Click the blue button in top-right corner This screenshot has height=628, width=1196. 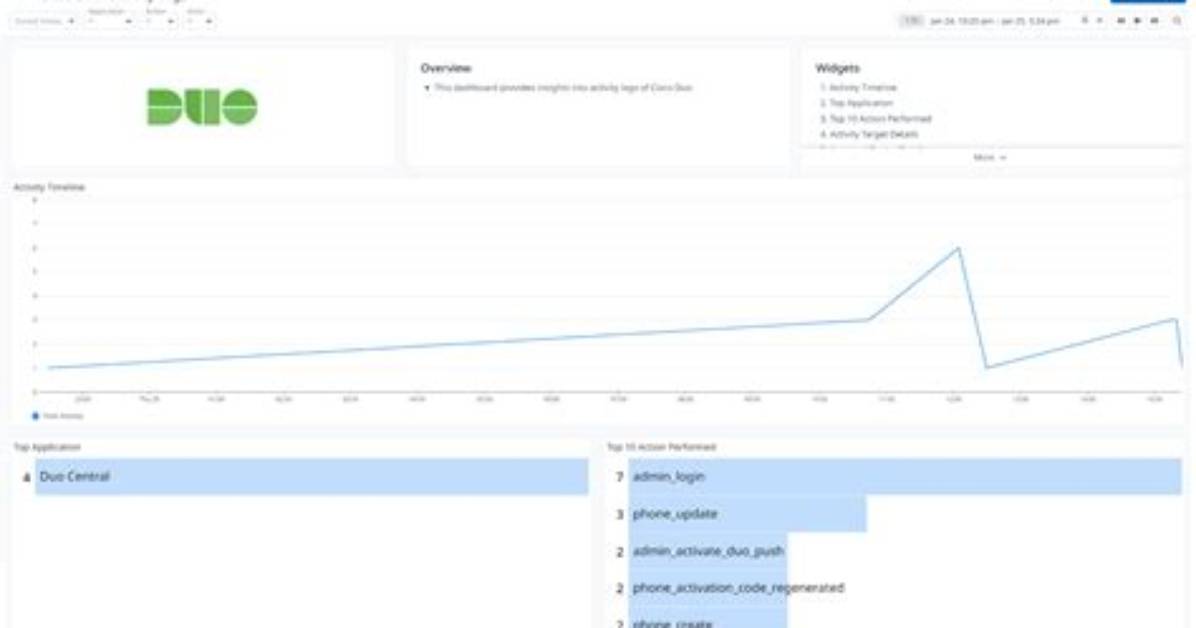pos(1147,2)
